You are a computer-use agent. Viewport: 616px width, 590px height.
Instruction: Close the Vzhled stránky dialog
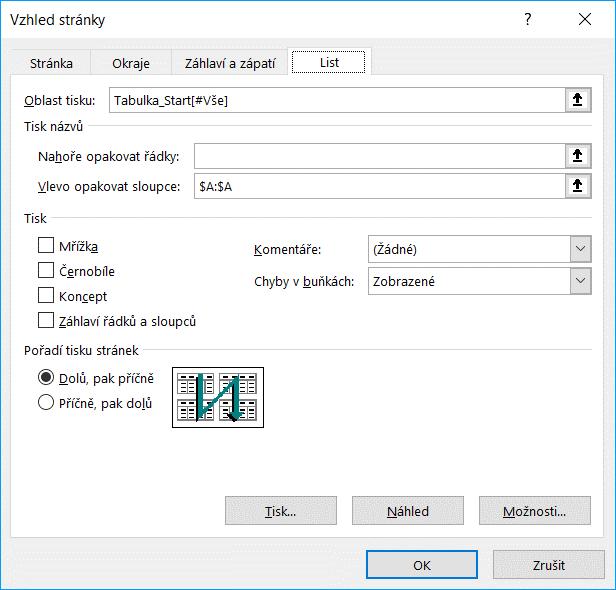(585, 19)
